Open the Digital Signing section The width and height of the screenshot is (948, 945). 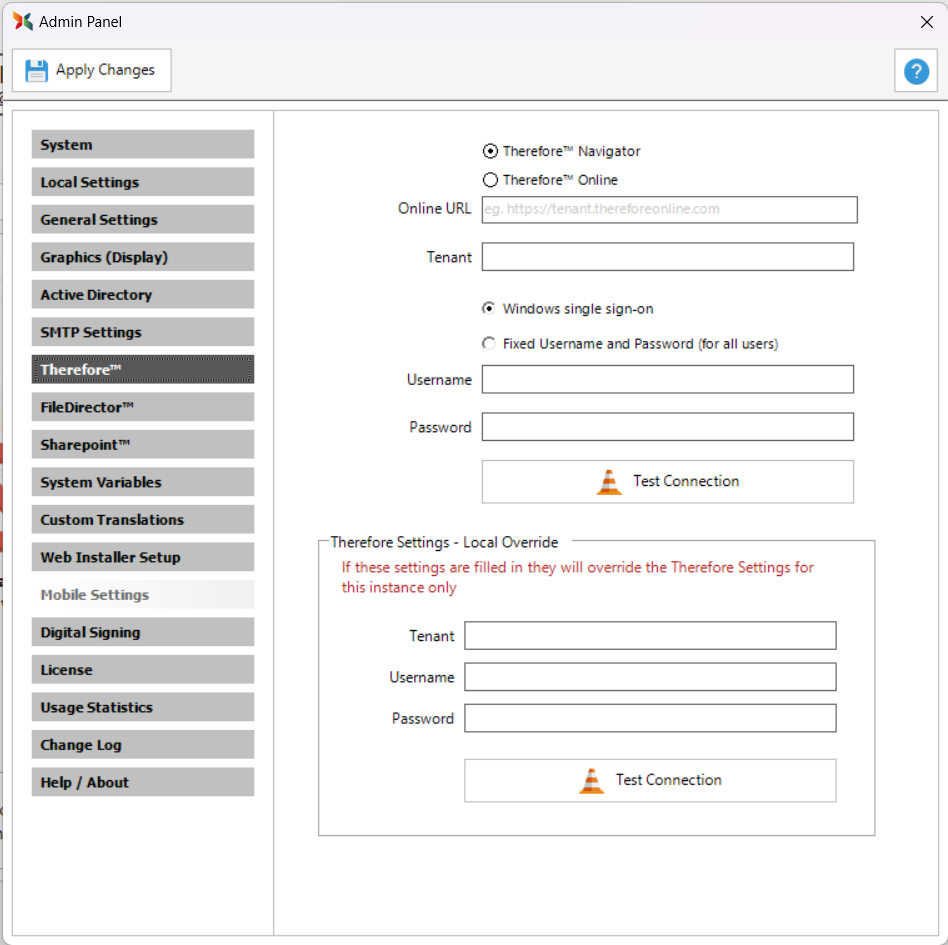click(142, 632)
